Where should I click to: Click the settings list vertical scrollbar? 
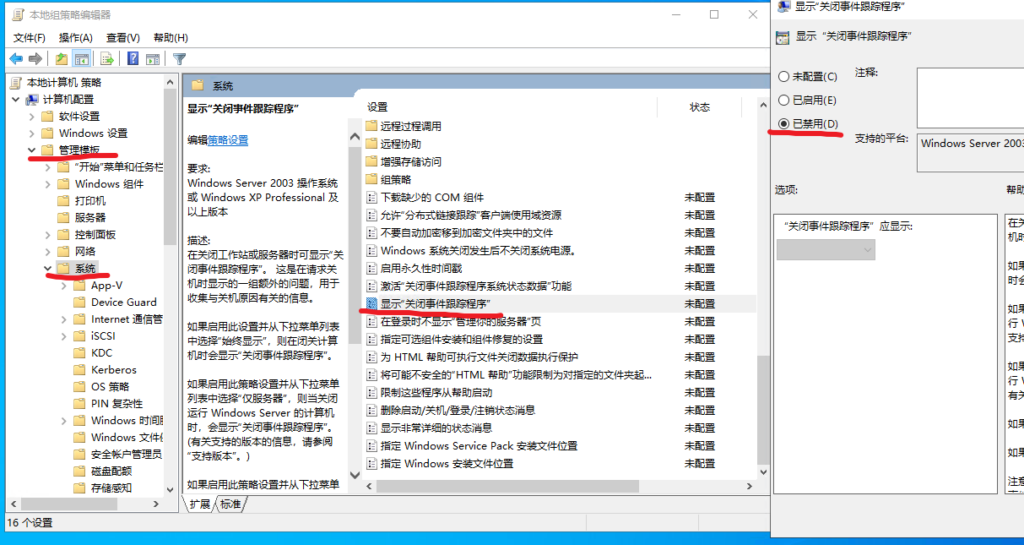tap(764, 300)
